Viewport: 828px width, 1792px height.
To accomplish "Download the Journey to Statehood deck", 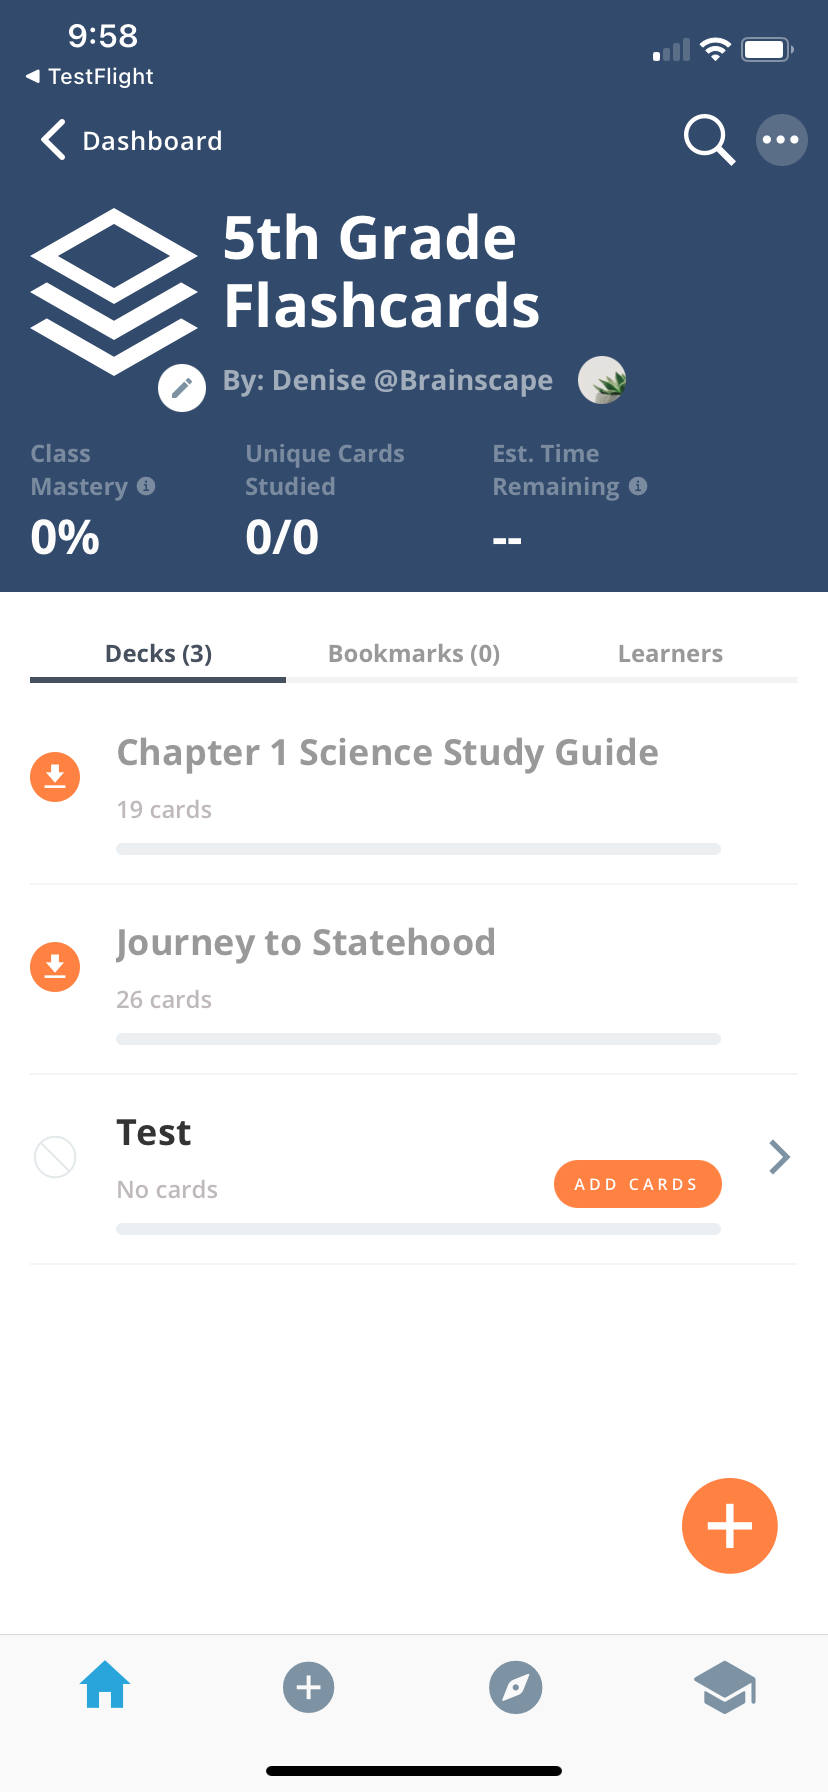I will [55, 967].
